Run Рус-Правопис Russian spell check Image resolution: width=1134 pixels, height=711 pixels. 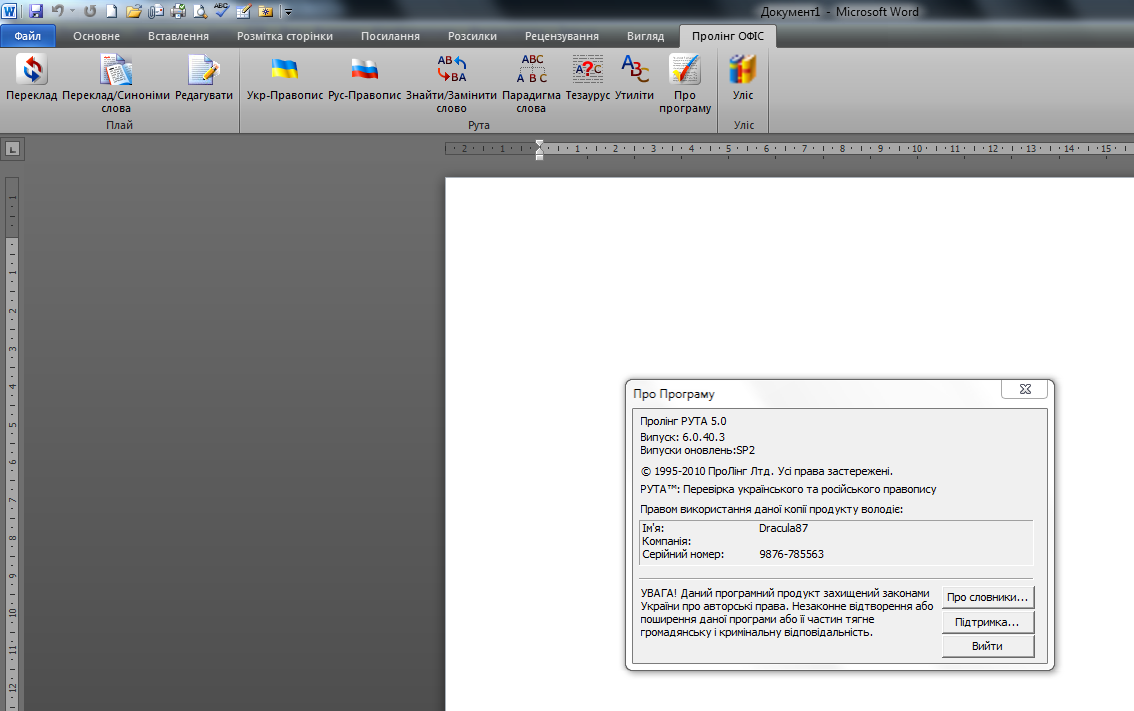364,78
